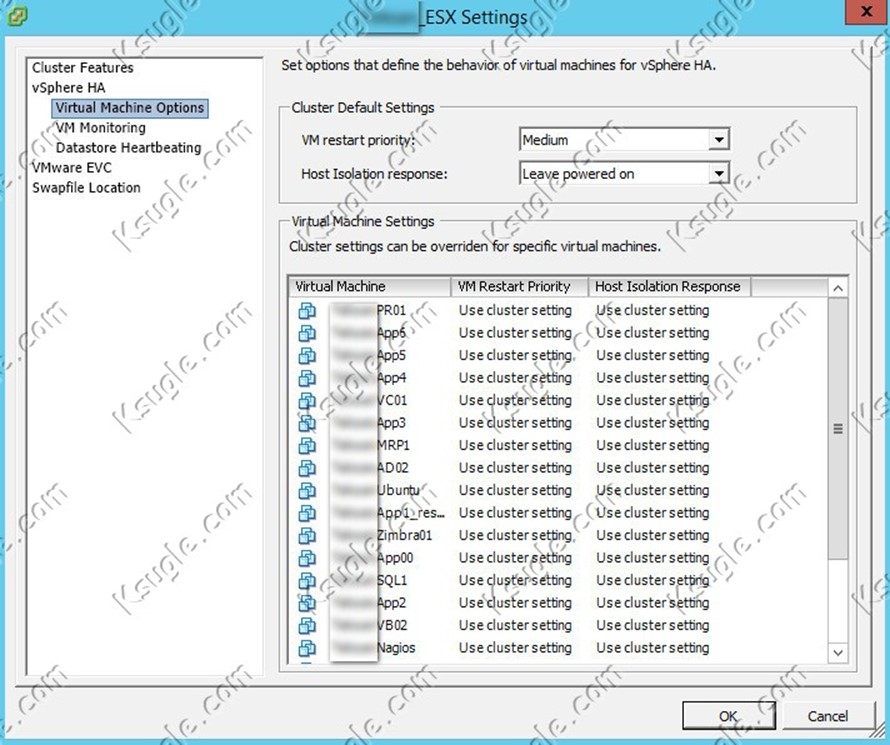The height and width of the screenshot is (745, 890).
Task: Click the VM list scroll-down arrow
Action: [838, 653]
